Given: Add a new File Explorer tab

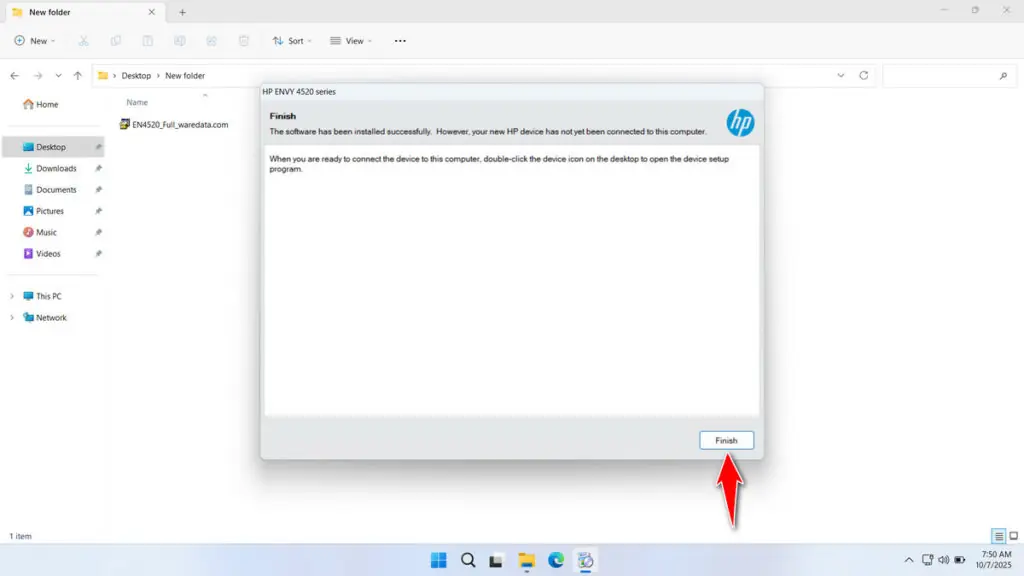Looking at the screenshot, I should tap(182, 12).
